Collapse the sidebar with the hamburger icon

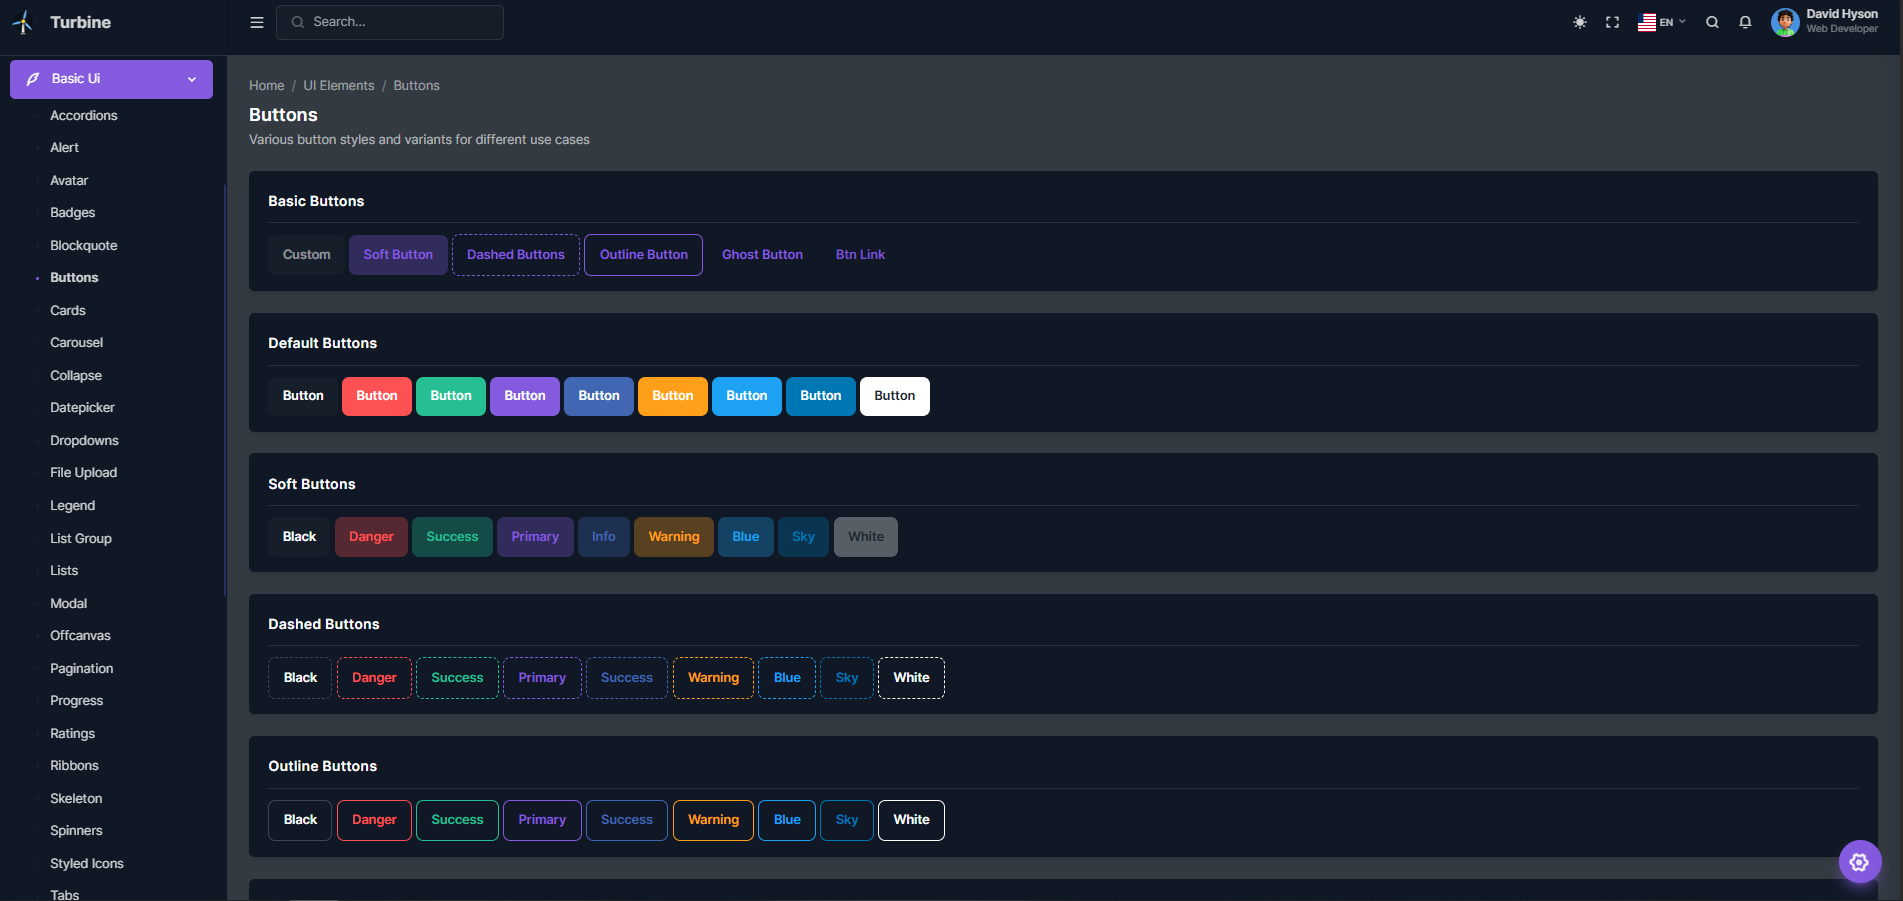pos(256,21)
